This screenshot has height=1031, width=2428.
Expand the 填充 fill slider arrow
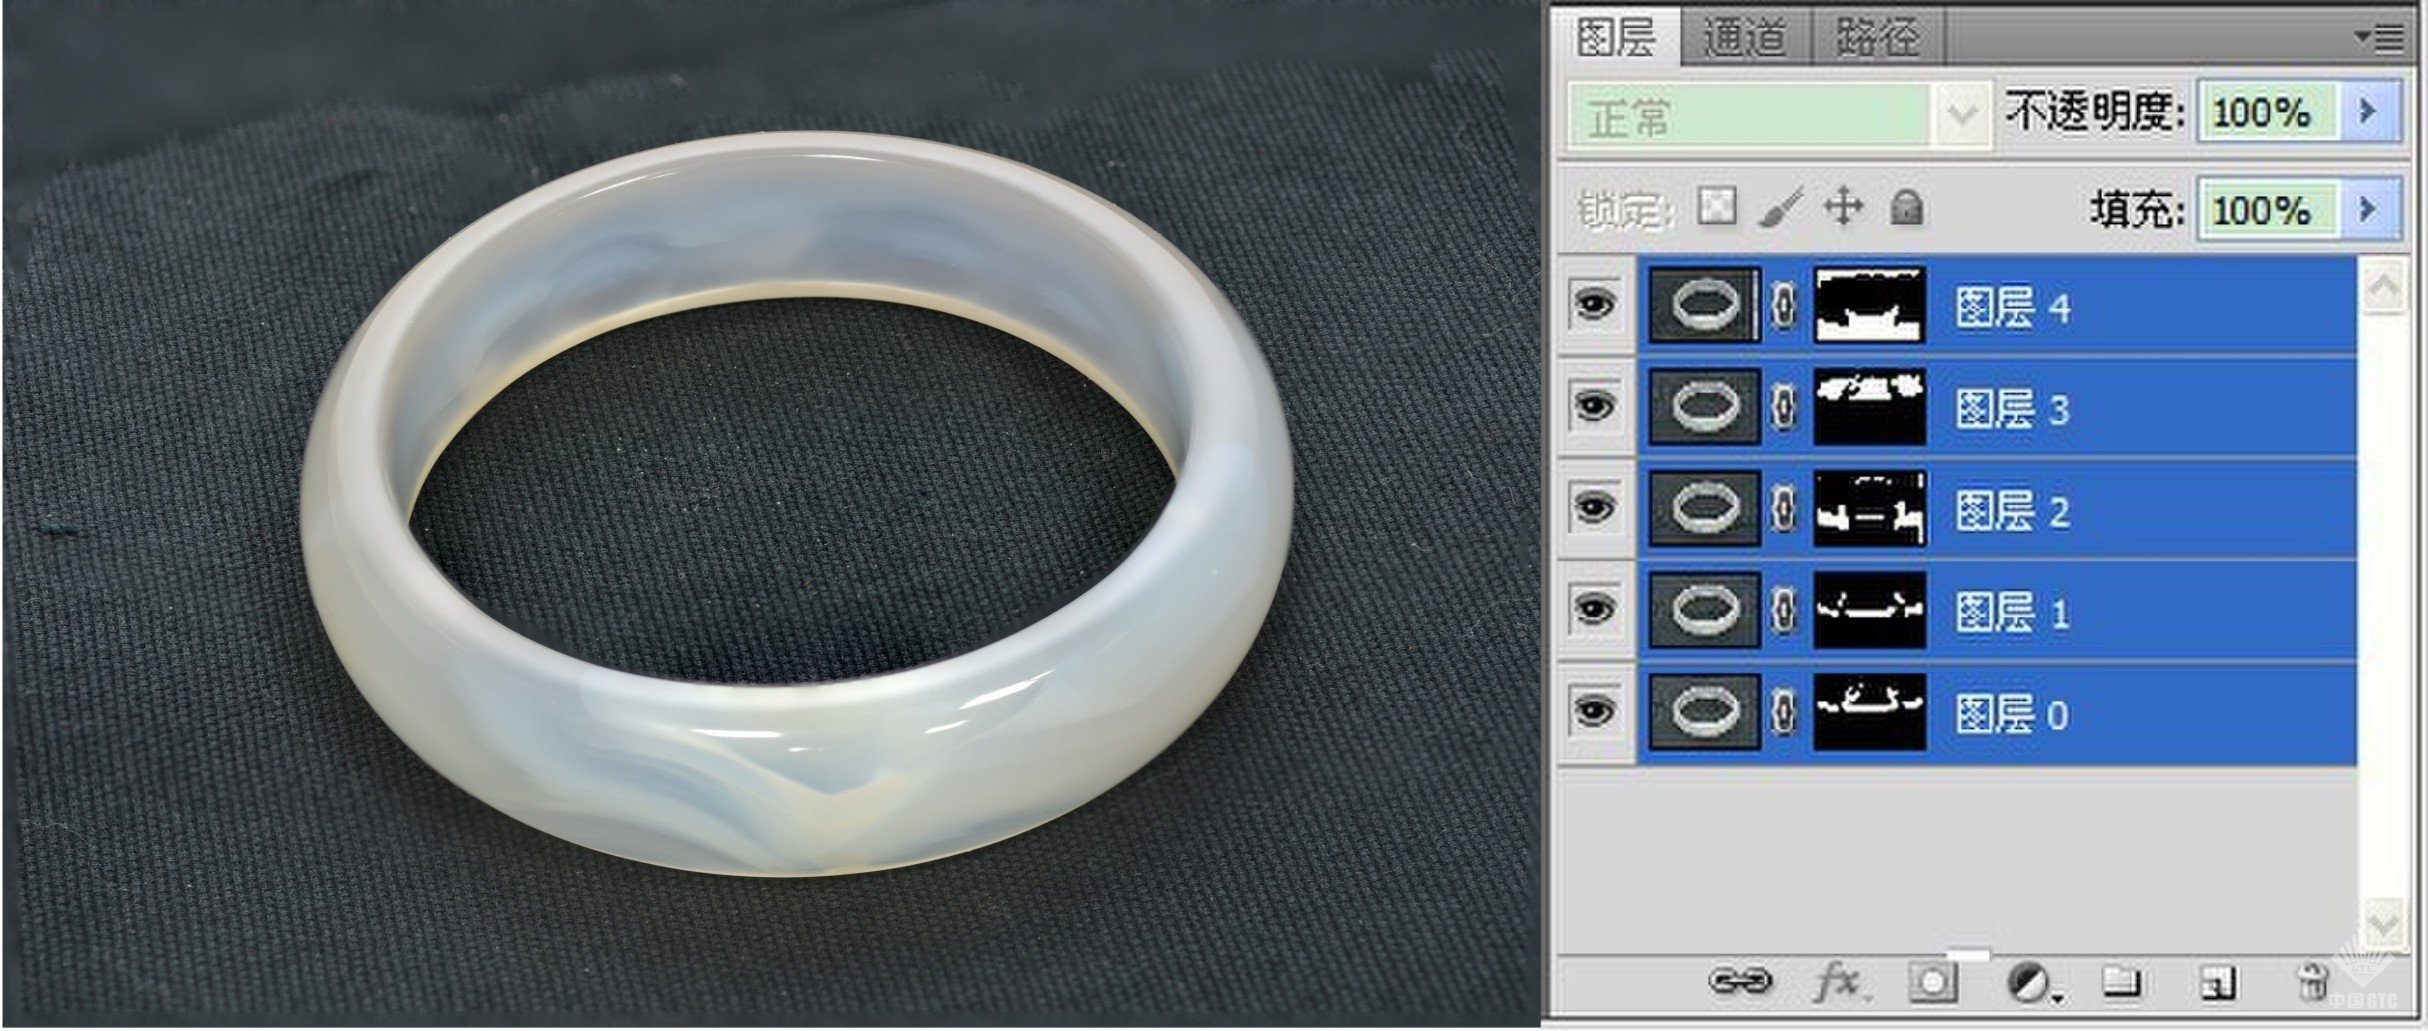tap(2367, 209)
